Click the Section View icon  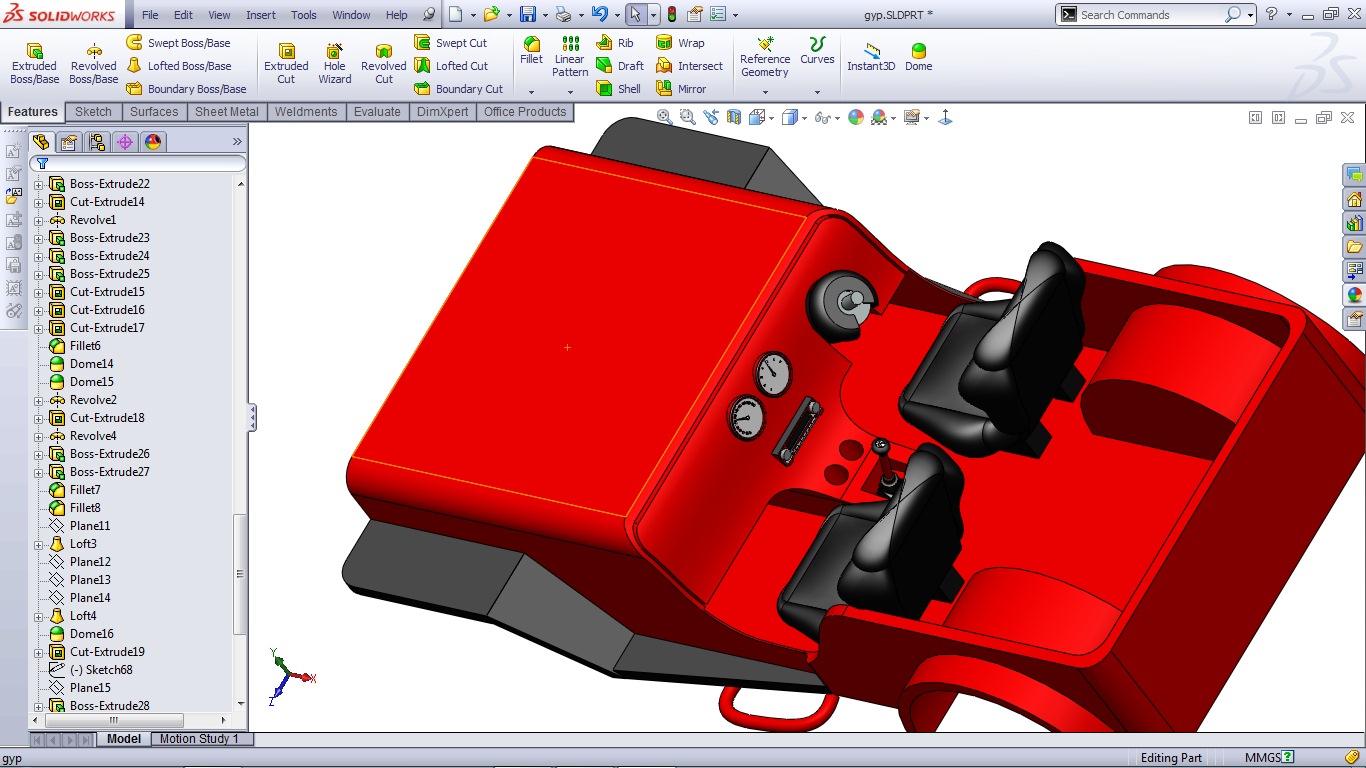pyautogui.click(x=735, y=118)
